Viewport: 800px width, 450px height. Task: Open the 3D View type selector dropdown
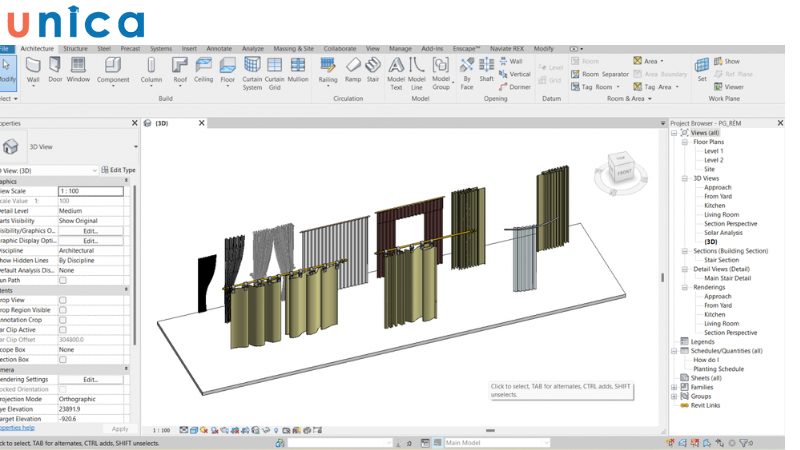136,147
